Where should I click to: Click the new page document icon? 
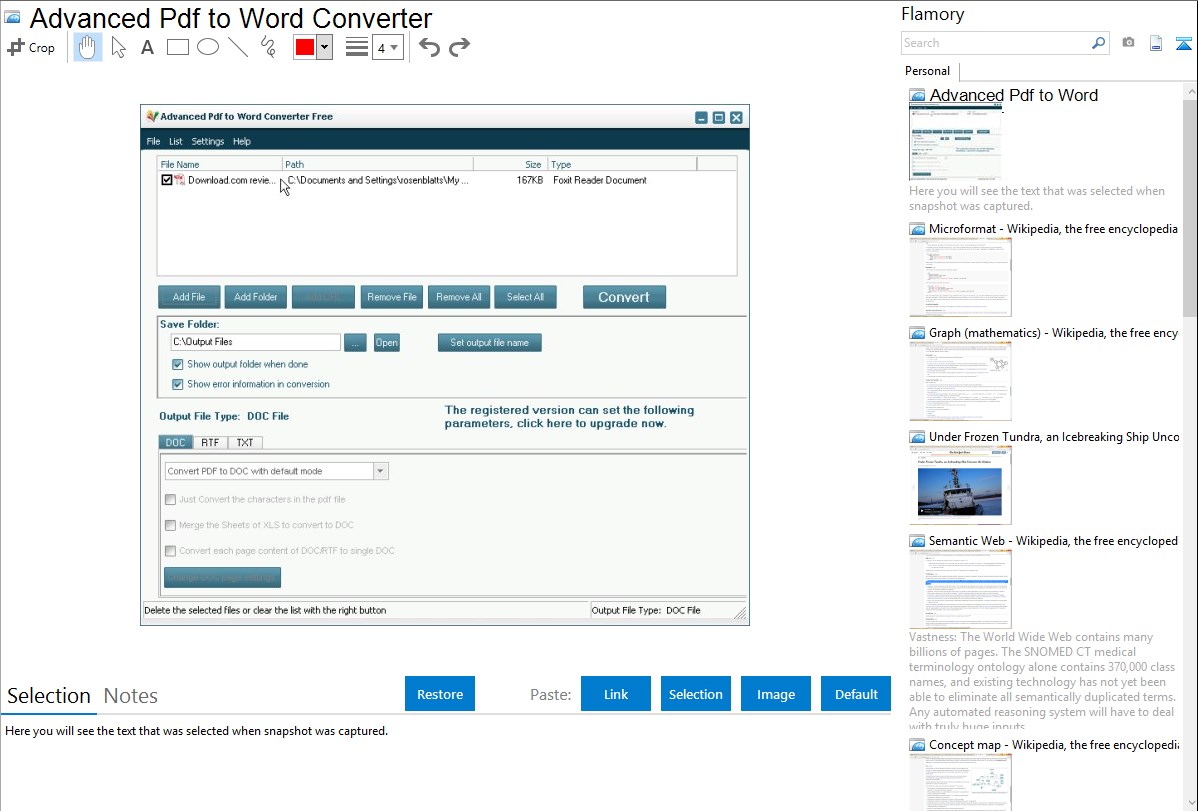(1156, 43)
